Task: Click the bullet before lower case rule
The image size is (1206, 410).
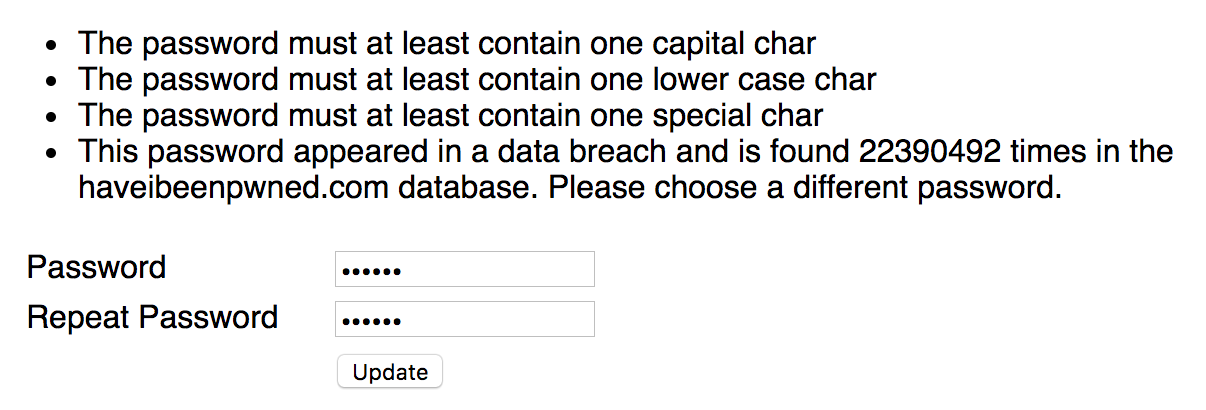Action: (x=52, y=81)
